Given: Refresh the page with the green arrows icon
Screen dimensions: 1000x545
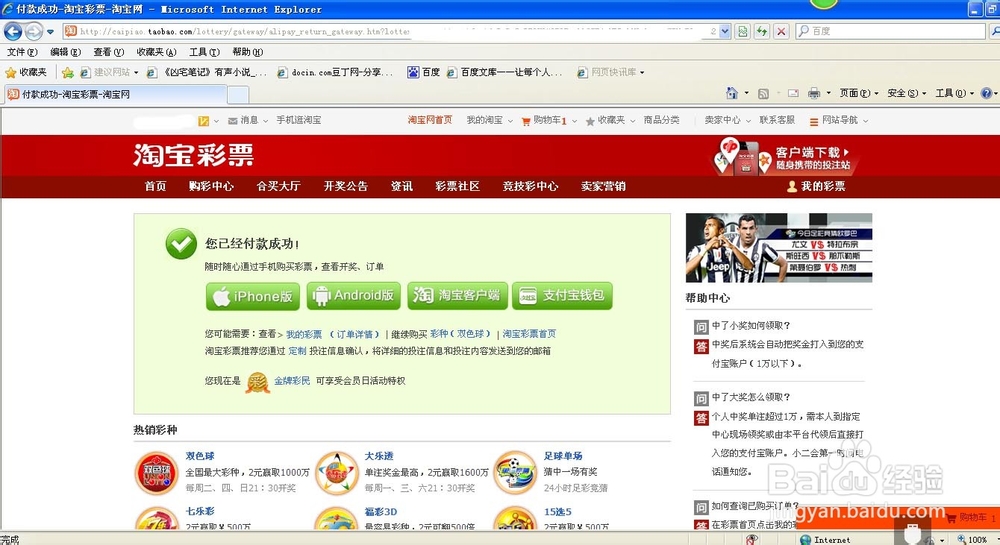Looking at the screenshot, I should click(x=761, y=31).
